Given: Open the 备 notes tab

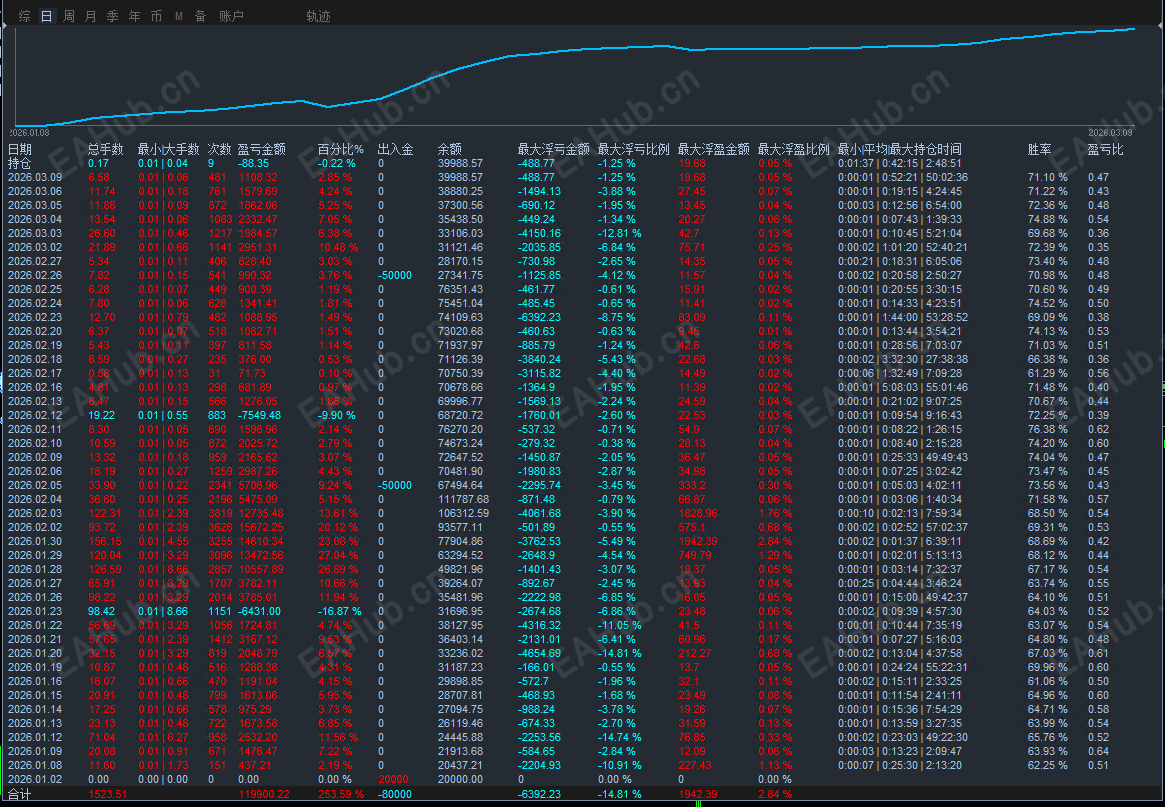Looking at the screenshot, I should click(x=201, y=16).
